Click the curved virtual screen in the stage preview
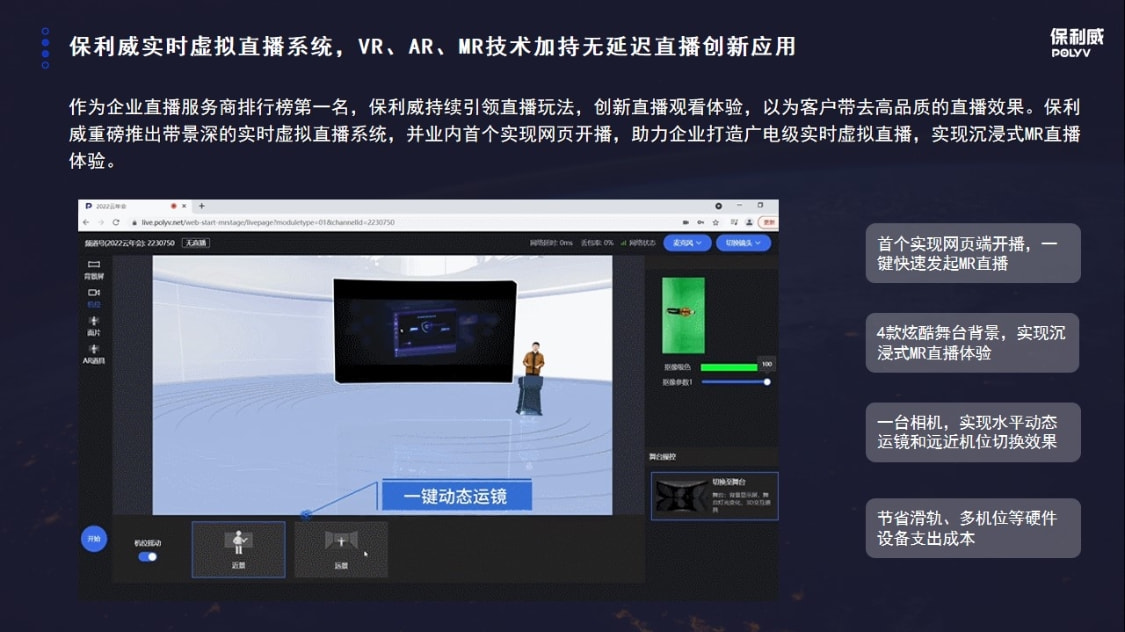 click(425, 331)
